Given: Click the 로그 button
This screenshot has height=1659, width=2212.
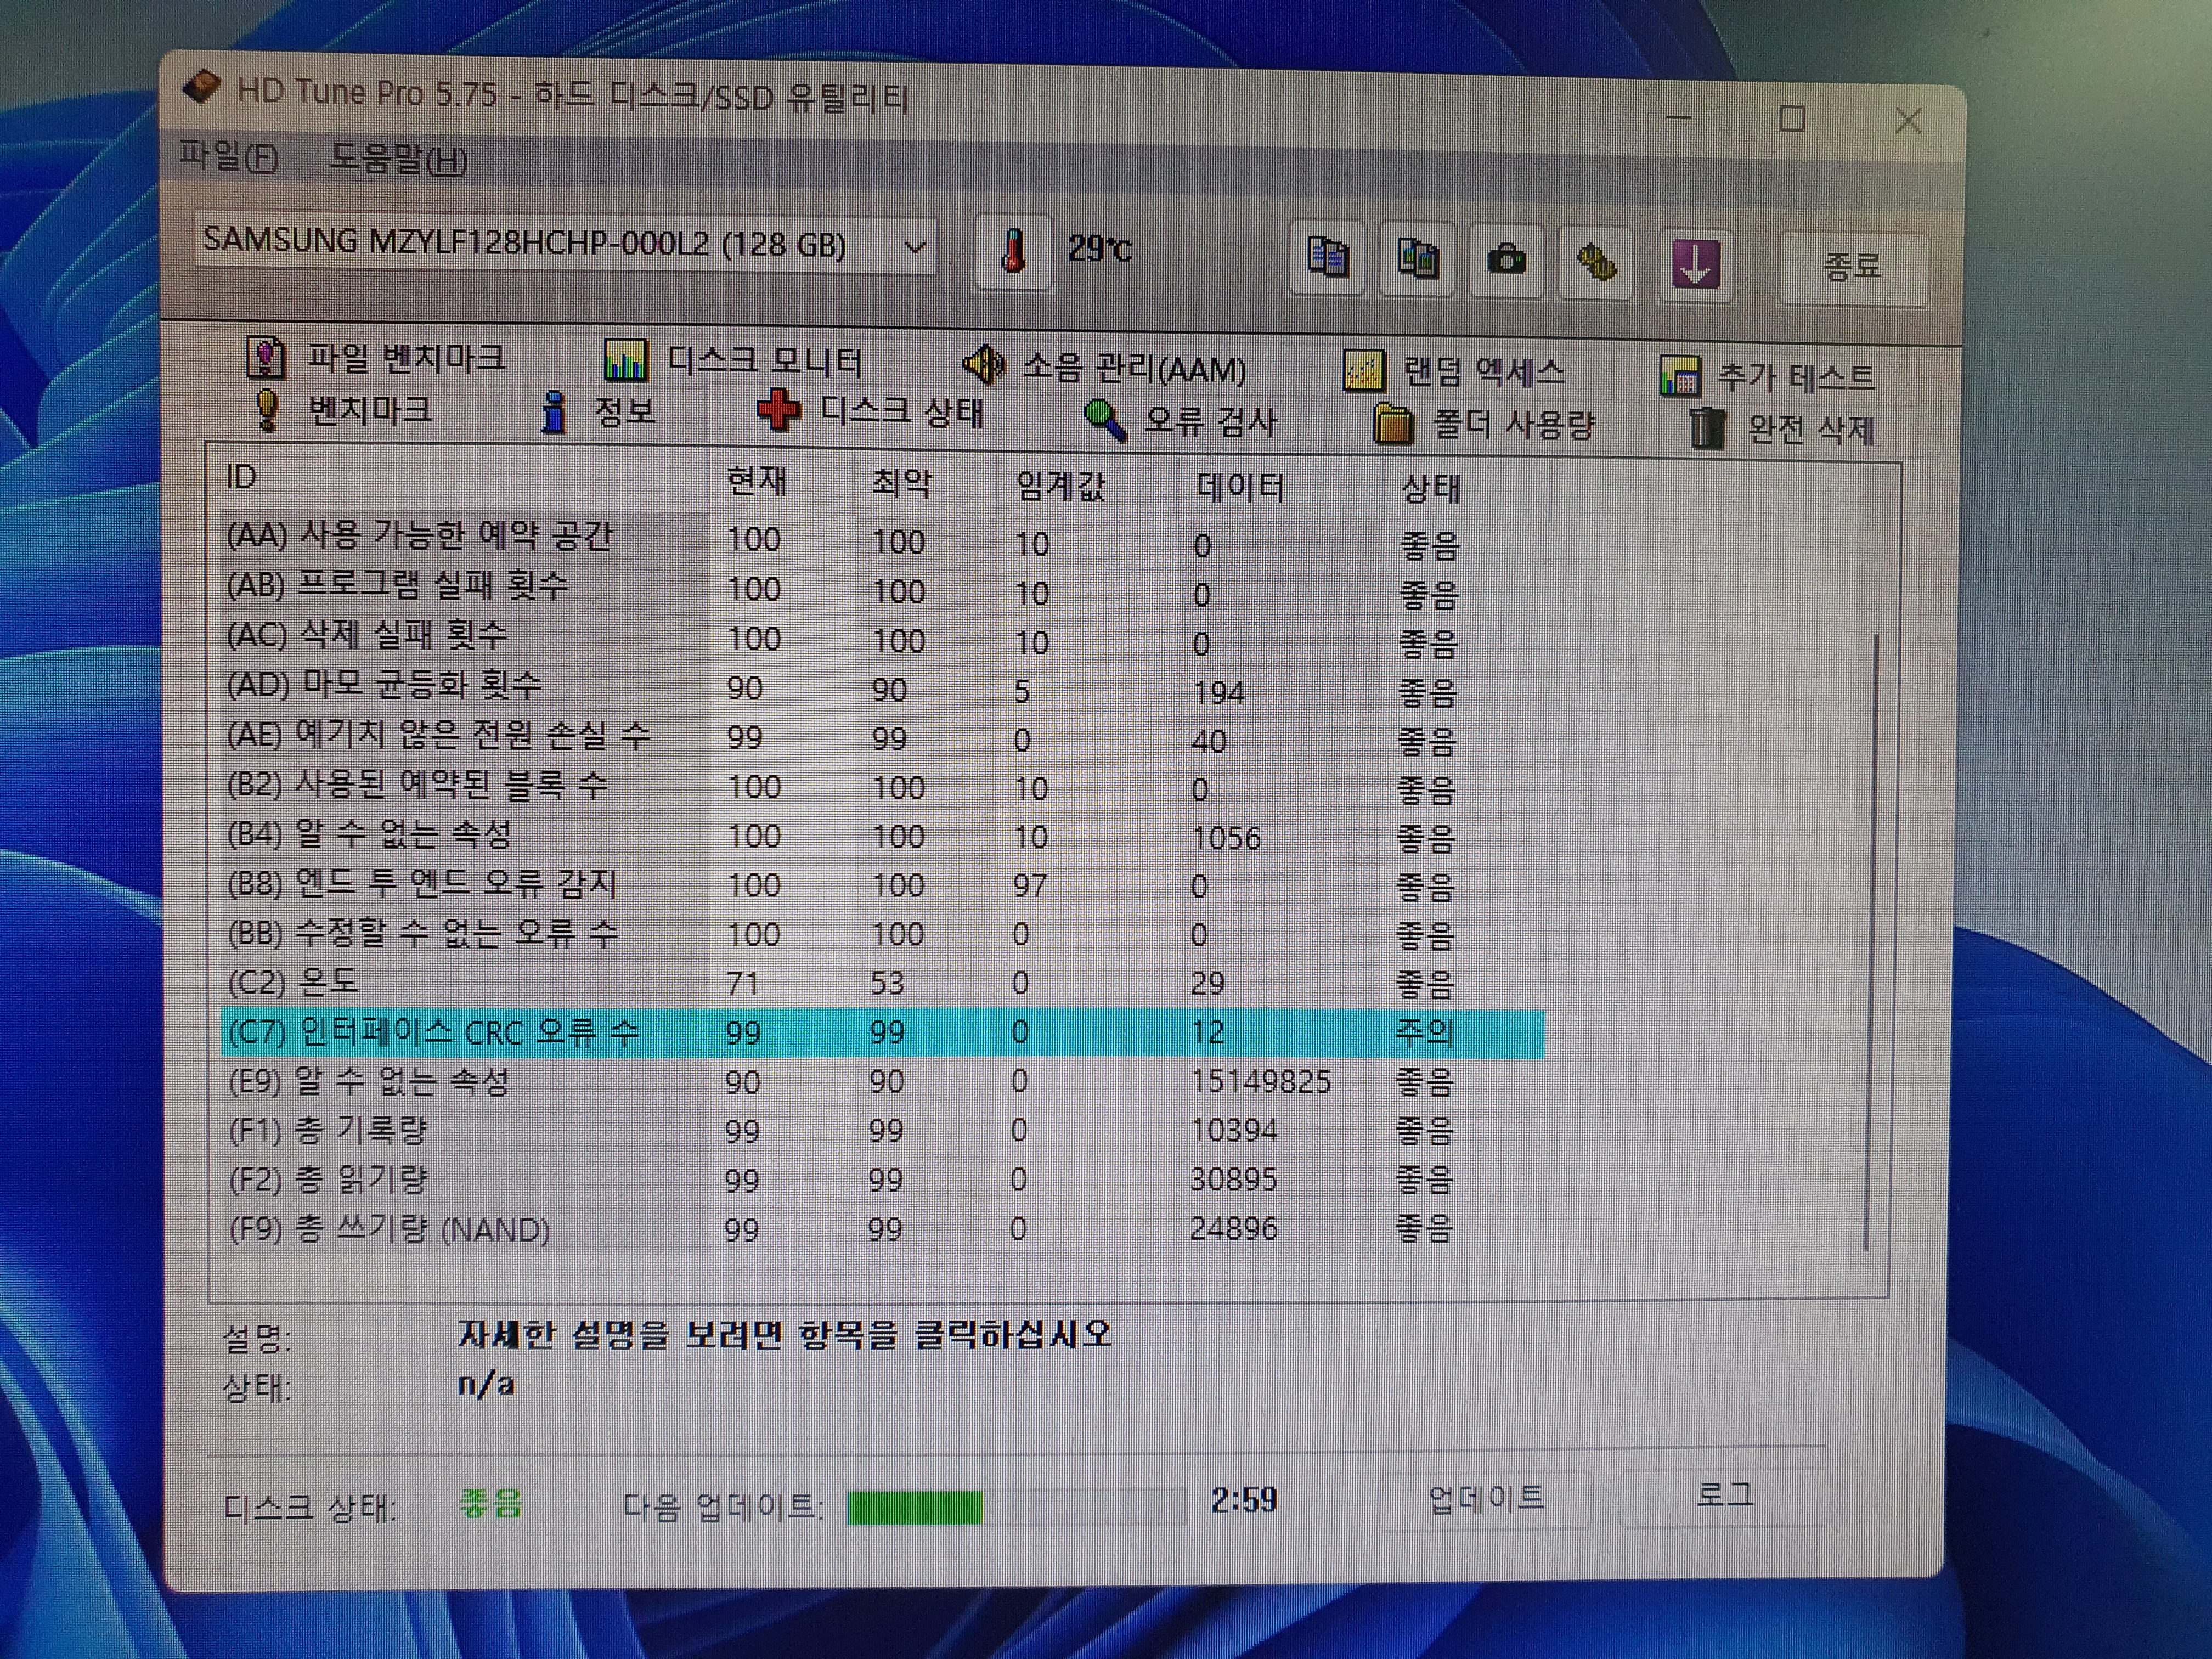Looking at the screenshot, I should [1725, 1496].
